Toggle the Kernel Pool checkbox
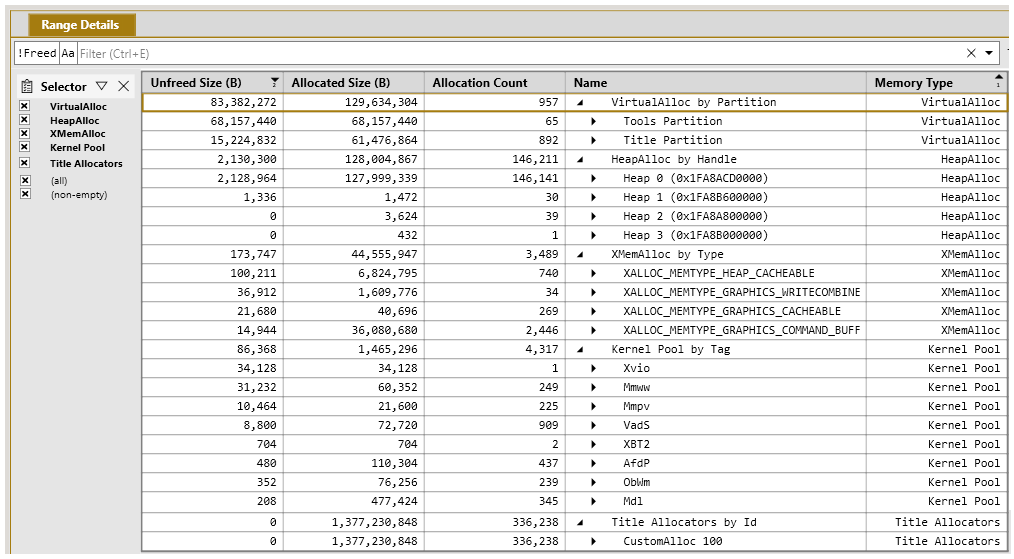This screenshot has height=559, width=1014. 25,147
